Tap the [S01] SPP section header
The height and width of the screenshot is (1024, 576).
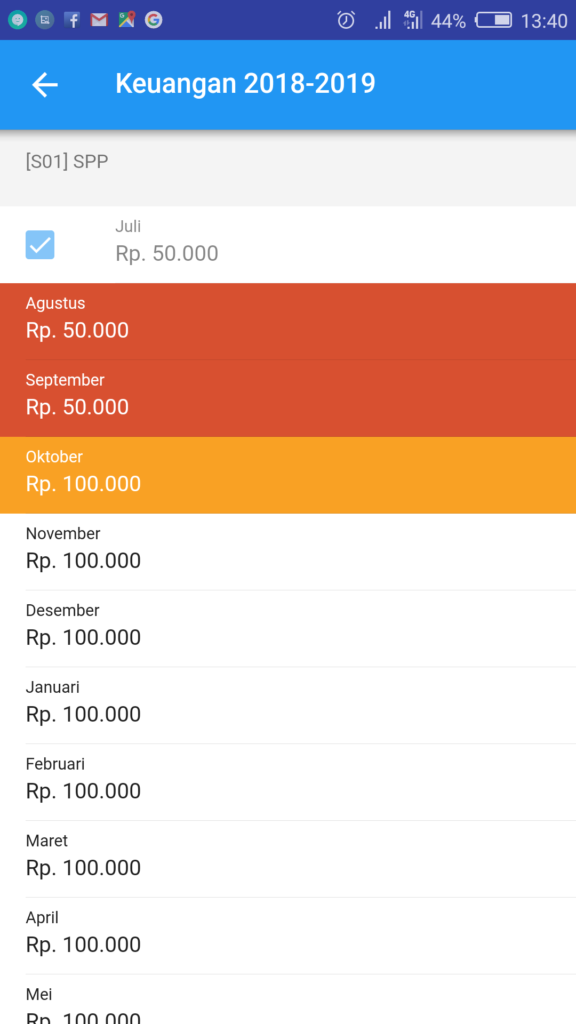[67, 162]
